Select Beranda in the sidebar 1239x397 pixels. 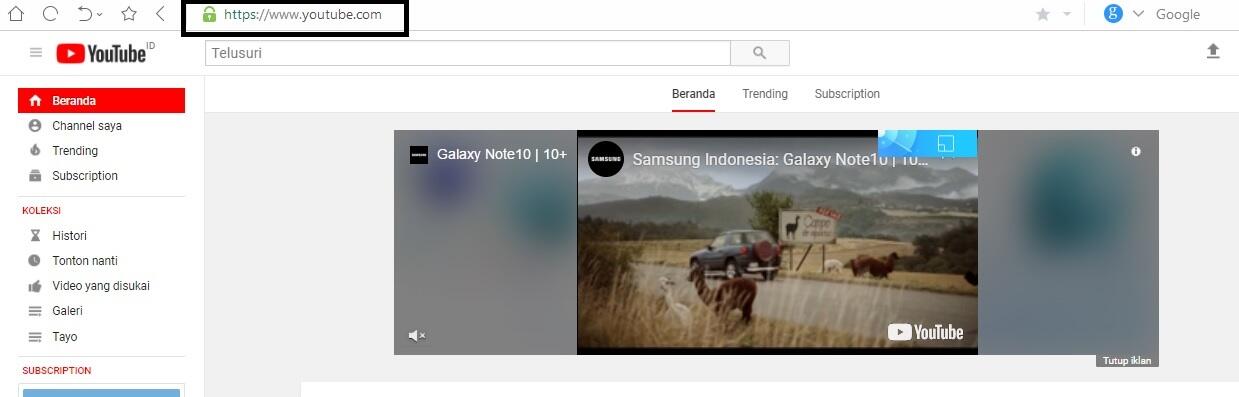tap(101, 101)
